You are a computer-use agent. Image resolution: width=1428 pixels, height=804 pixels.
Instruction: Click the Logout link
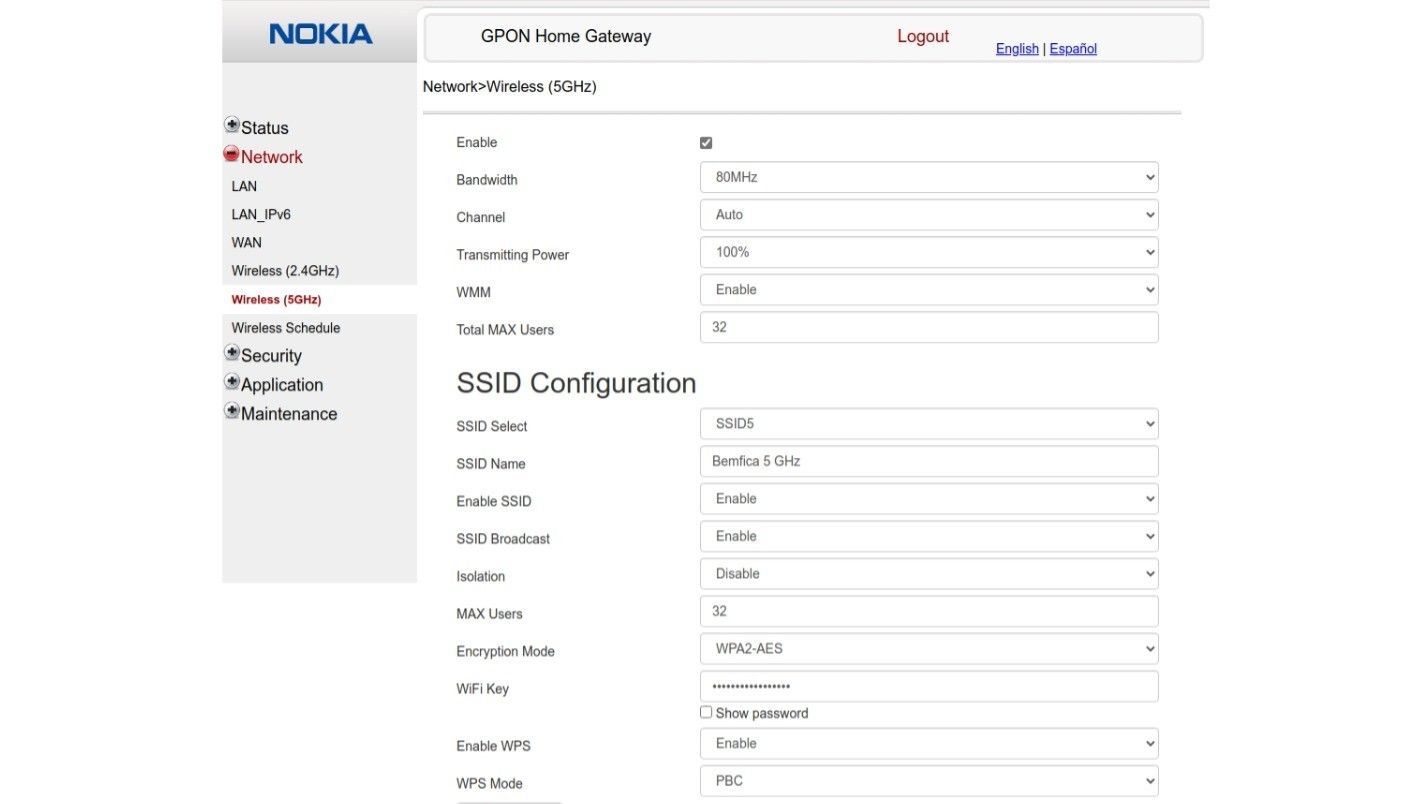tap(922, 37)
